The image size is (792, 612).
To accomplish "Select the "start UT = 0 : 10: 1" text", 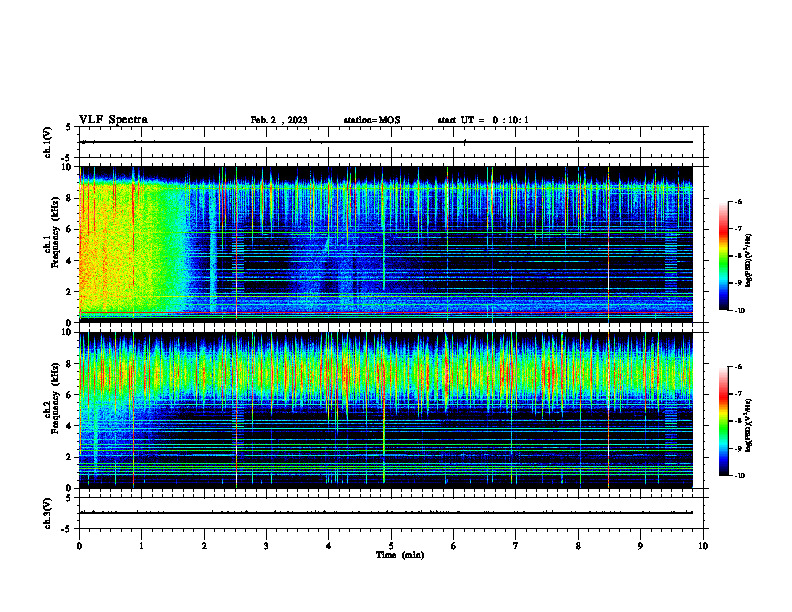I will click(483, 120).
